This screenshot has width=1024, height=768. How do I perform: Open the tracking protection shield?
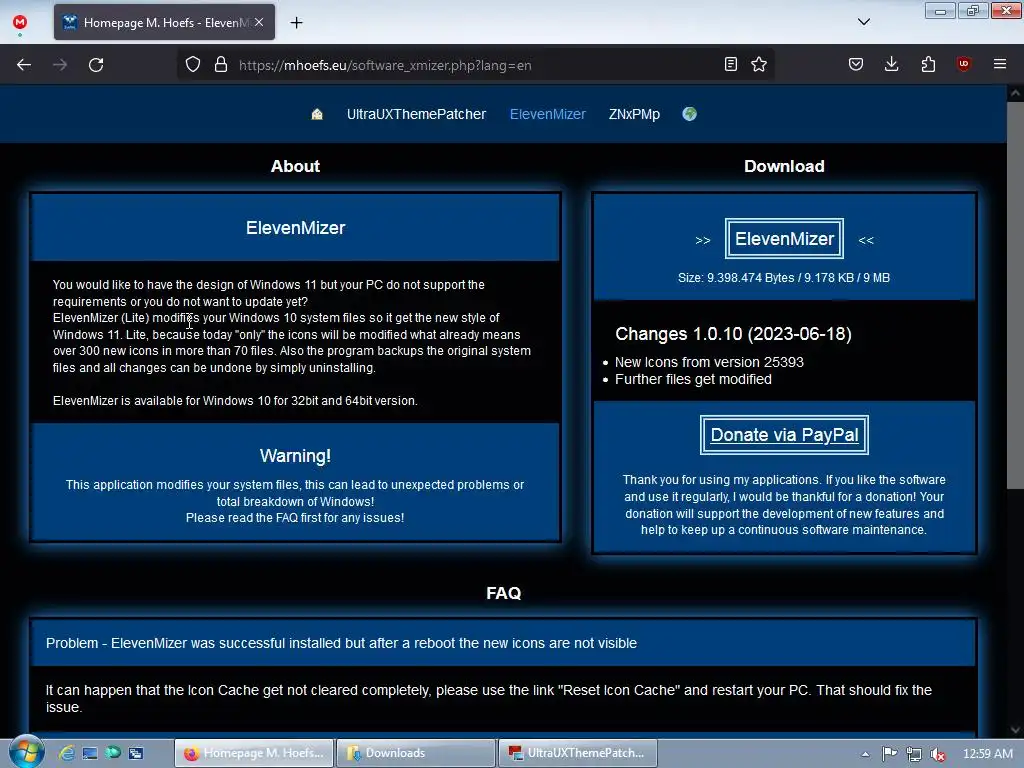(193, 65)
